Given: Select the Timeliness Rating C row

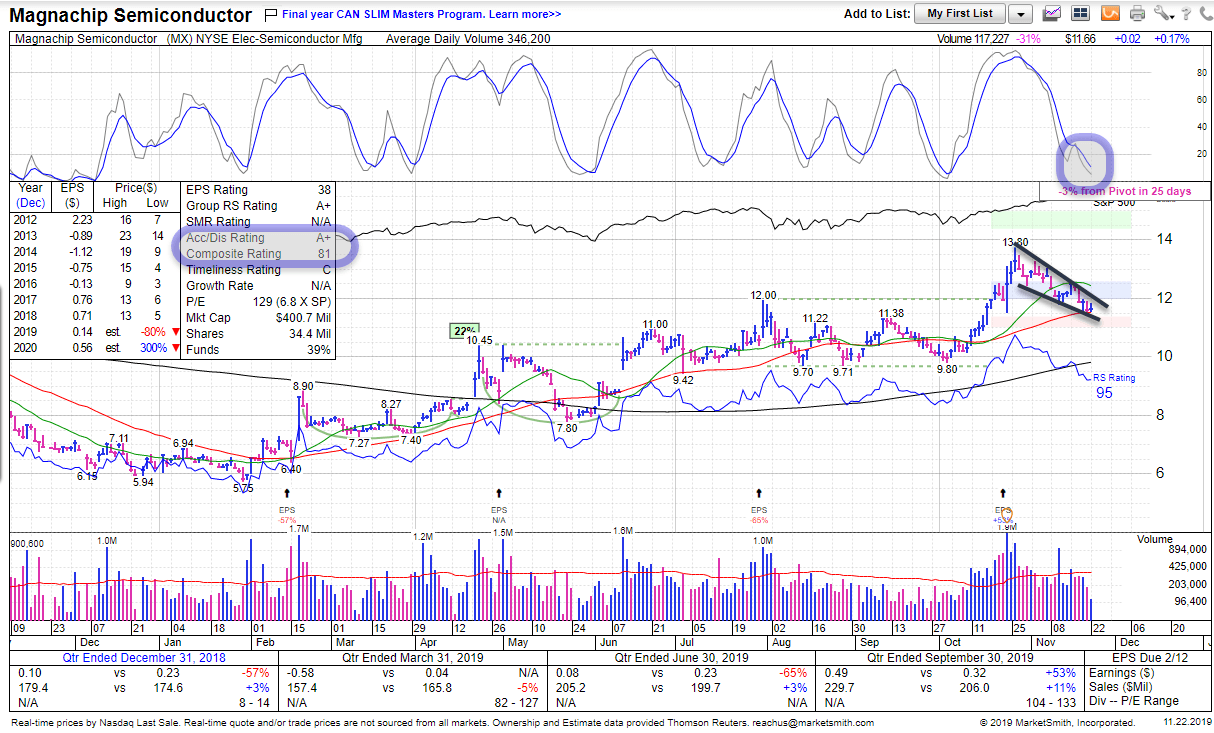Looking at the screenshot, I should pos(258,270).
